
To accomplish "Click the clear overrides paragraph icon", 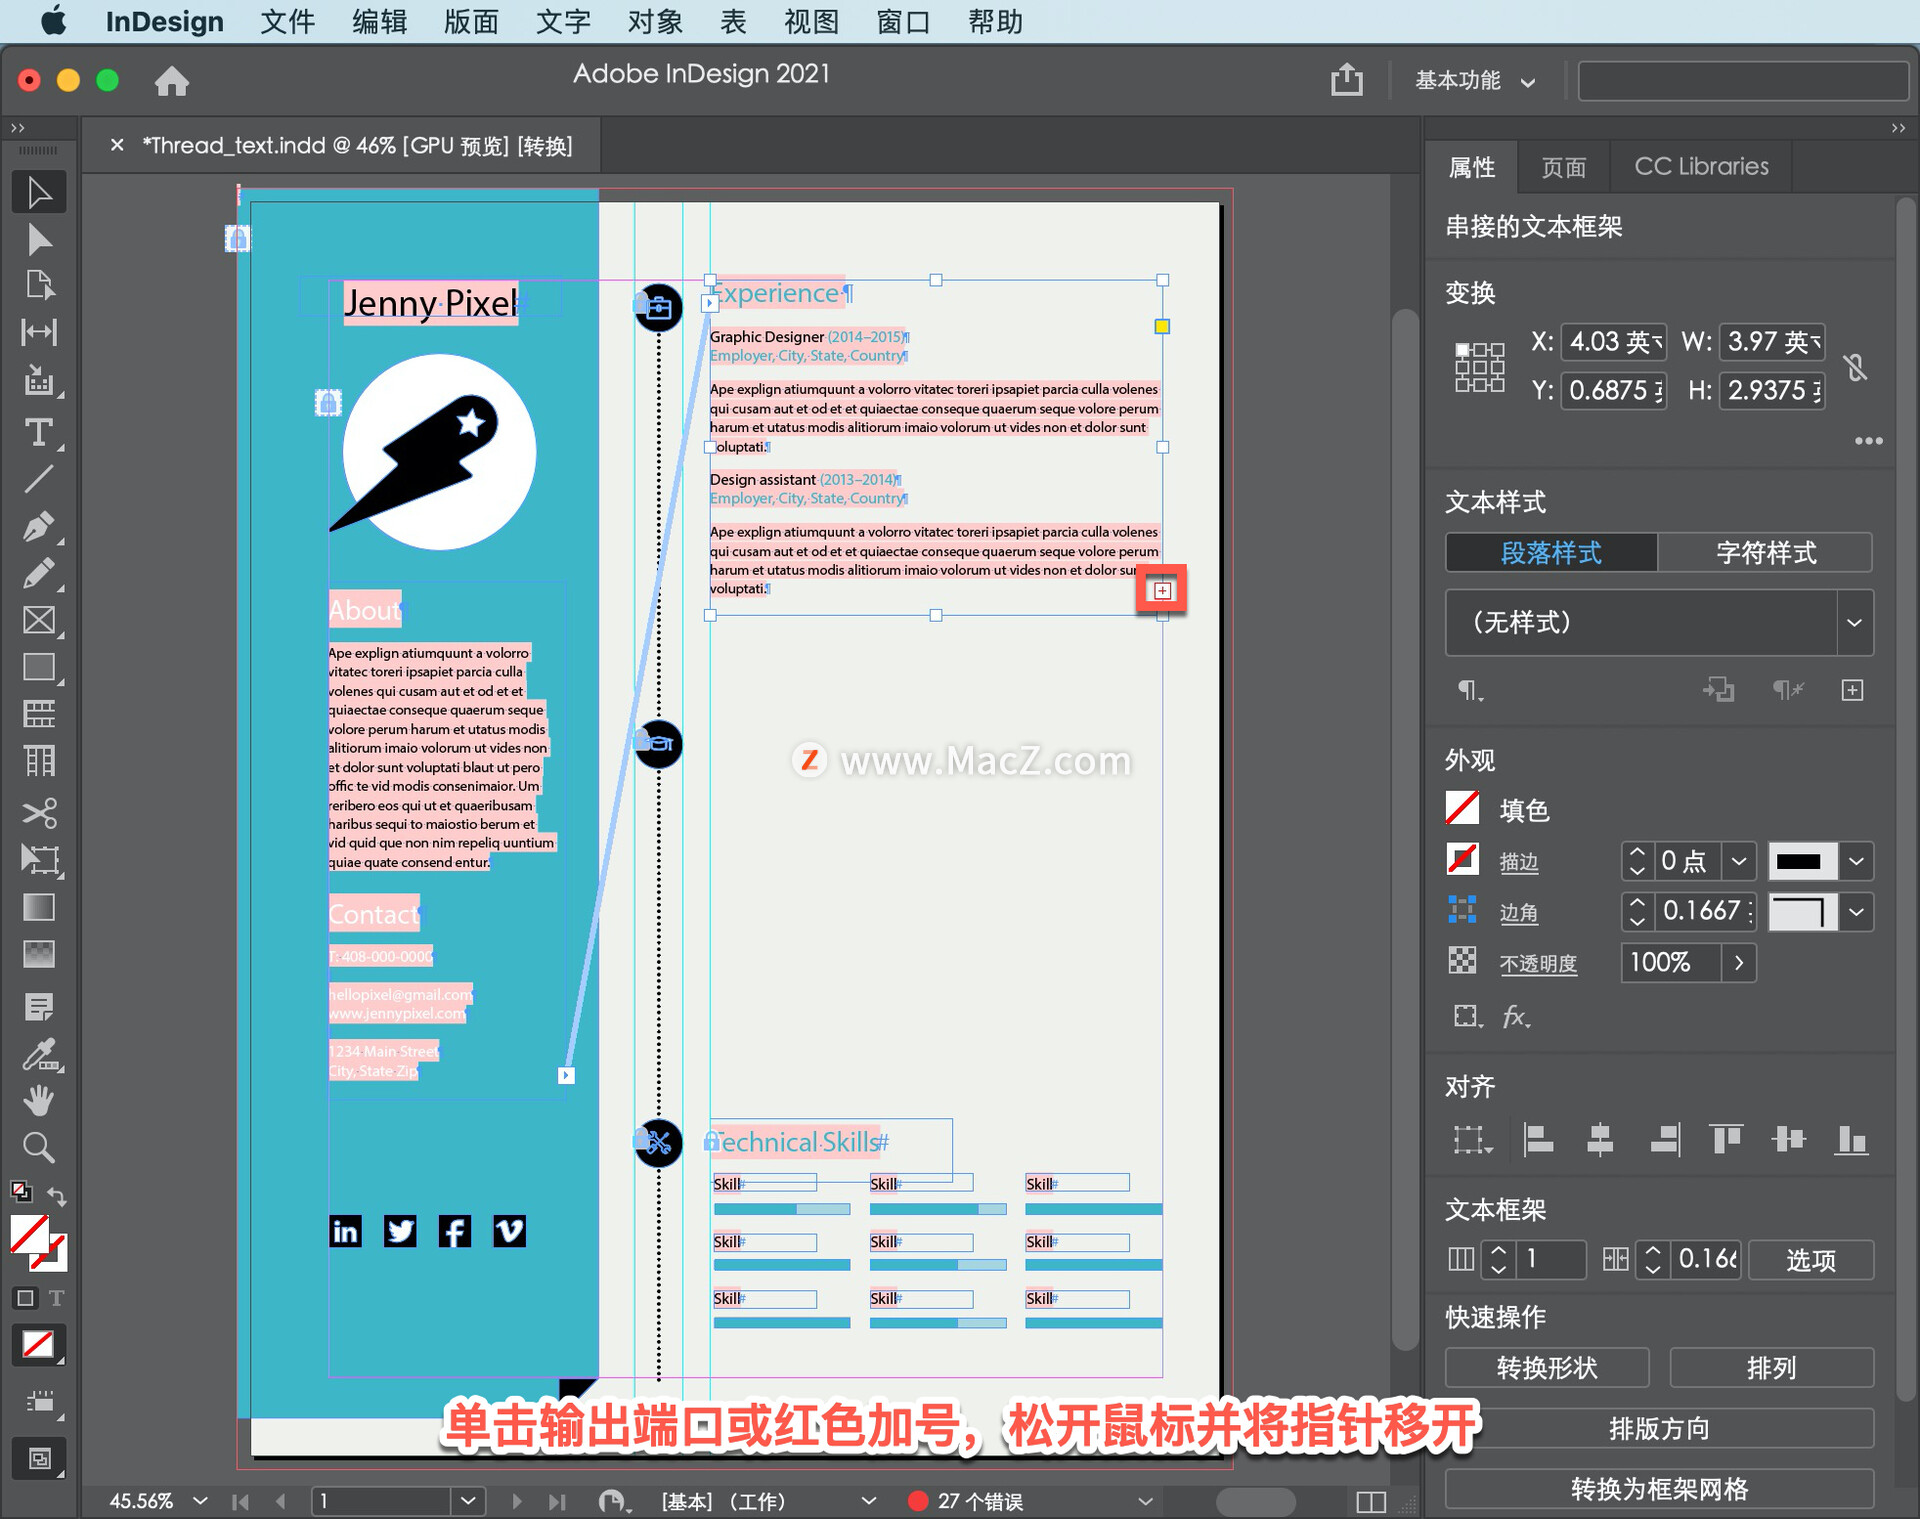I will [x=1787, y=690].
